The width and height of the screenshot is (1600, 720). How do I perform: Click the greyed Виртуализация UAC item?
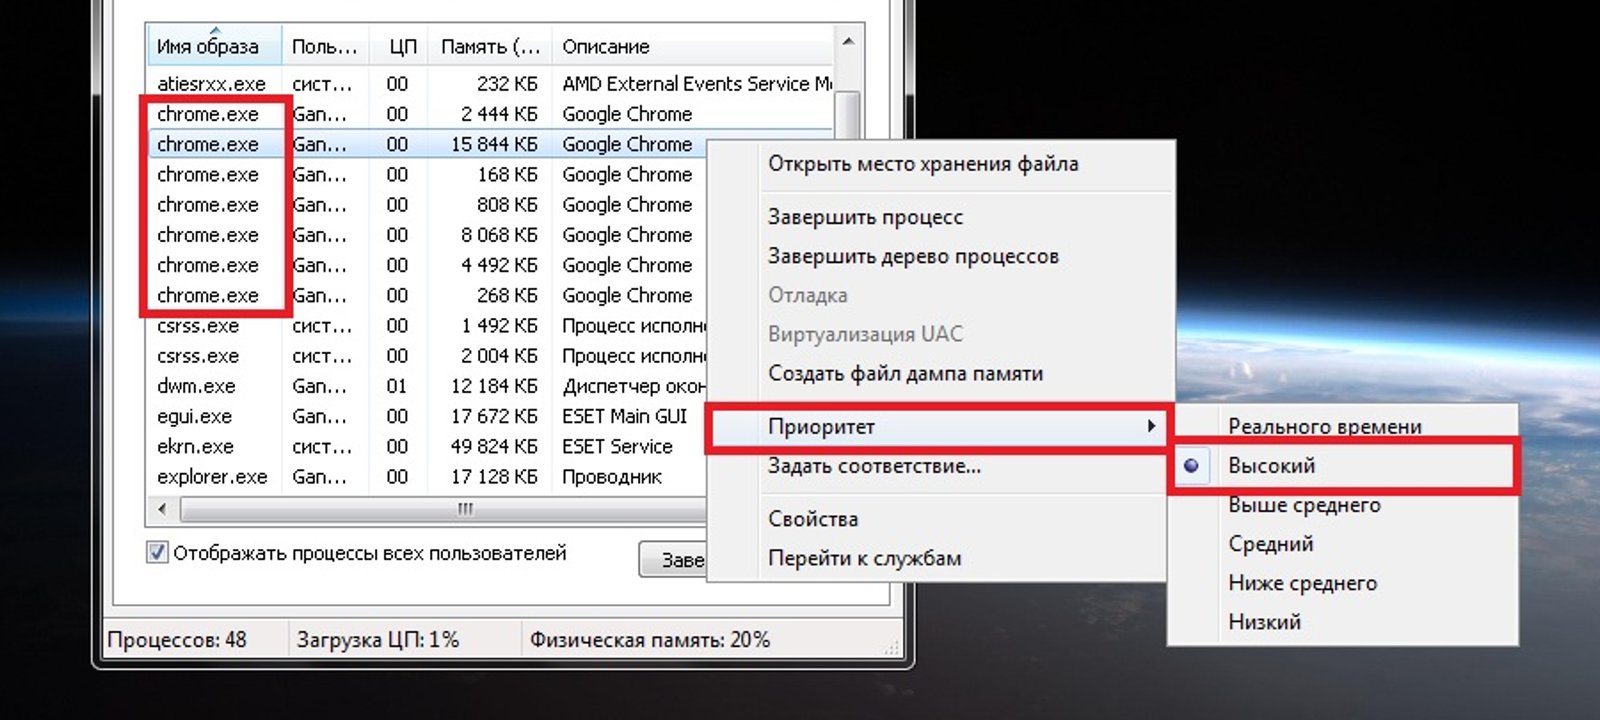click(x=865, y=334)
